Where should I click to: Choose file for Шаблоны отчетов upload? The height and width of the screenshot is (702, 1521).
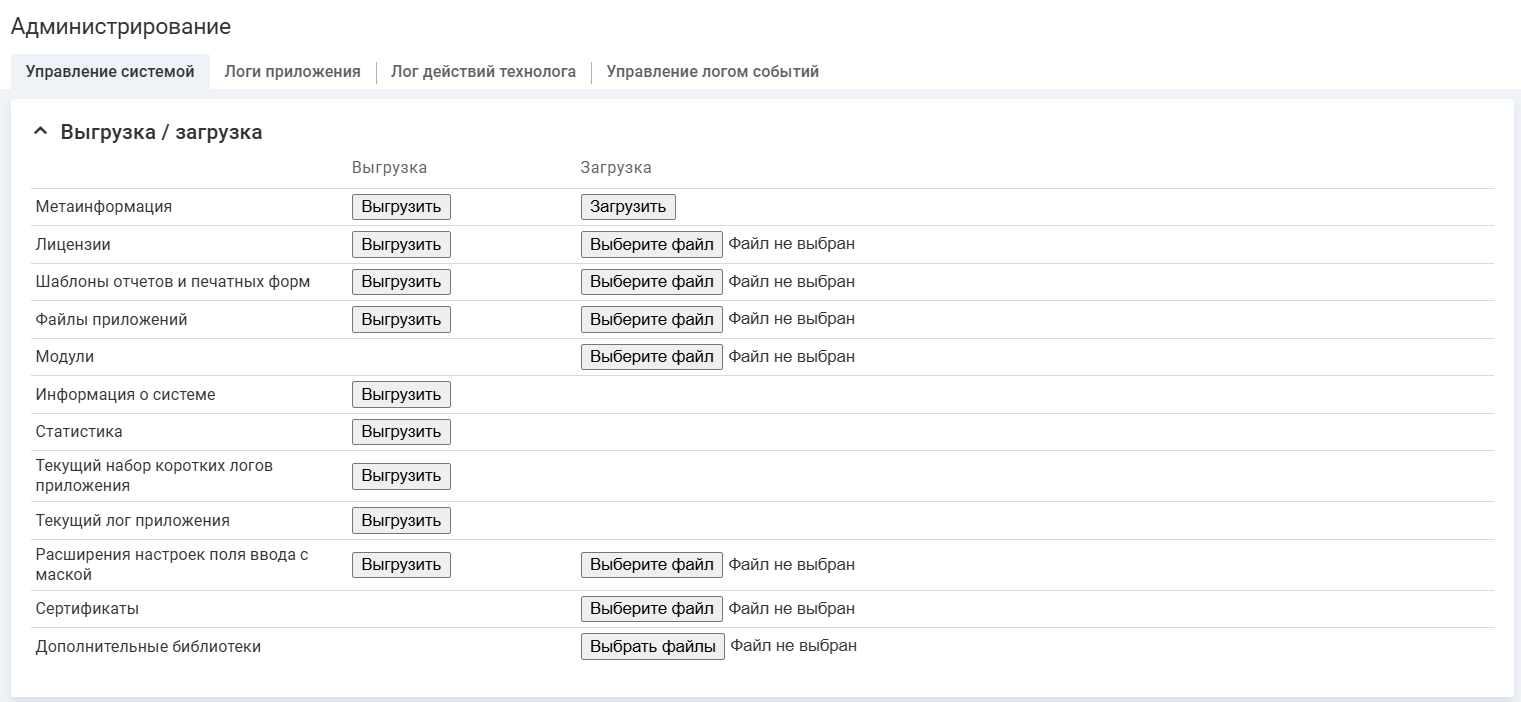point(651,282)
